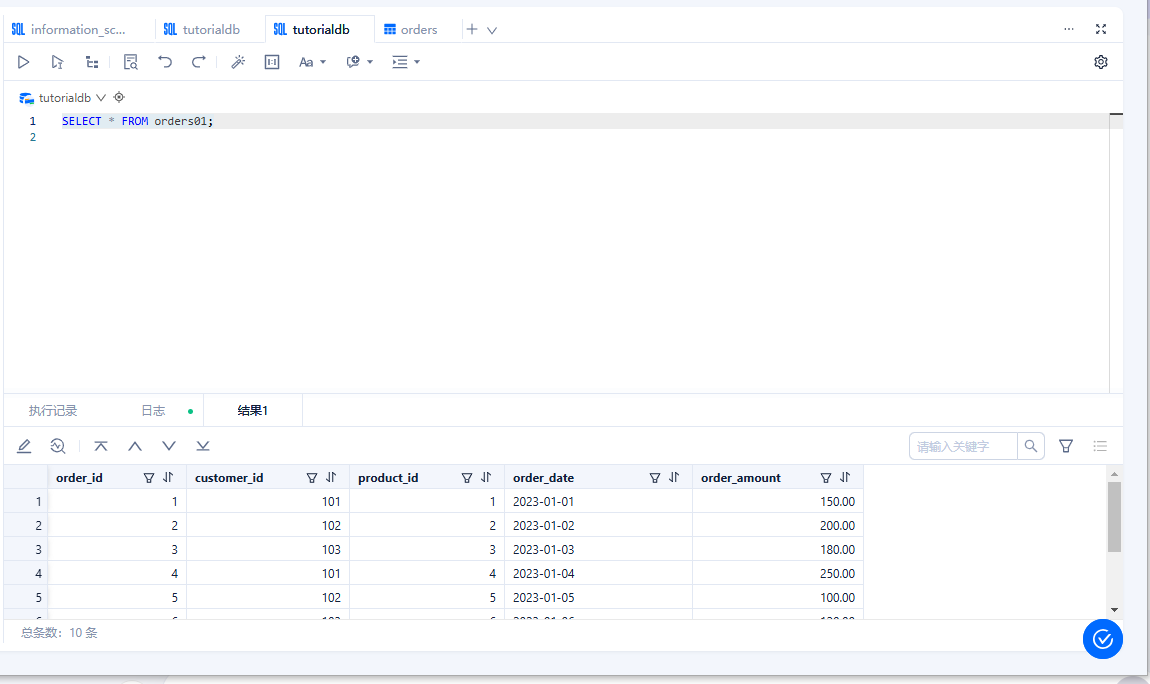1150x684 pixels.
Task: Click the SQL editor line 1 statement
Action: point(137,121)
